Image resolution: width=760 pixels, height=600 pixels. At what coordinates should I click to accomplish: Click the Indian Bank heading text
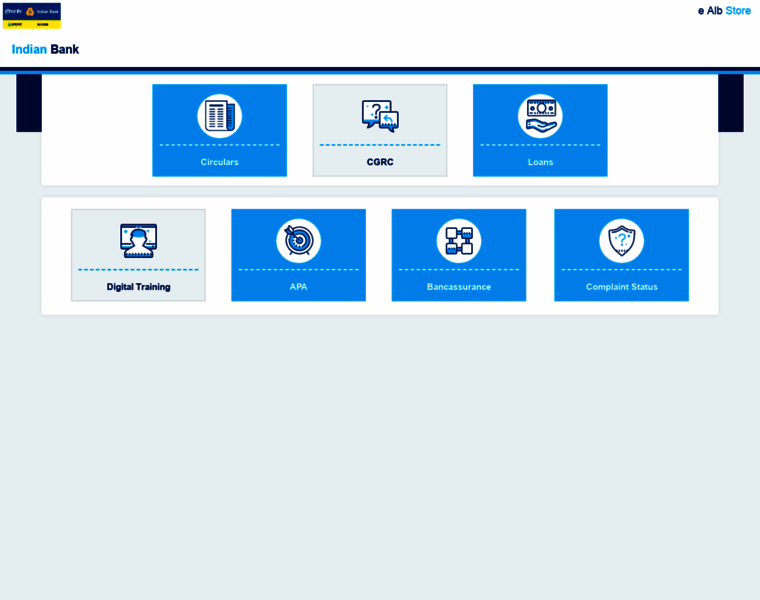(x=45, y=49)
